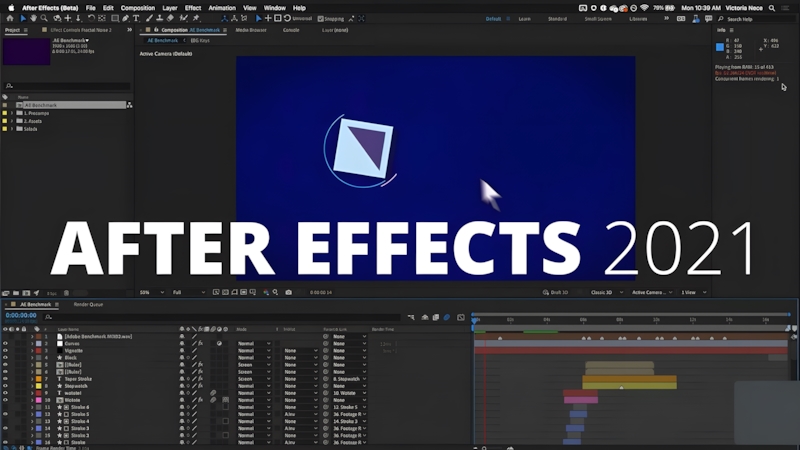Hide the Stopwatch layer eye toggle

5,386
